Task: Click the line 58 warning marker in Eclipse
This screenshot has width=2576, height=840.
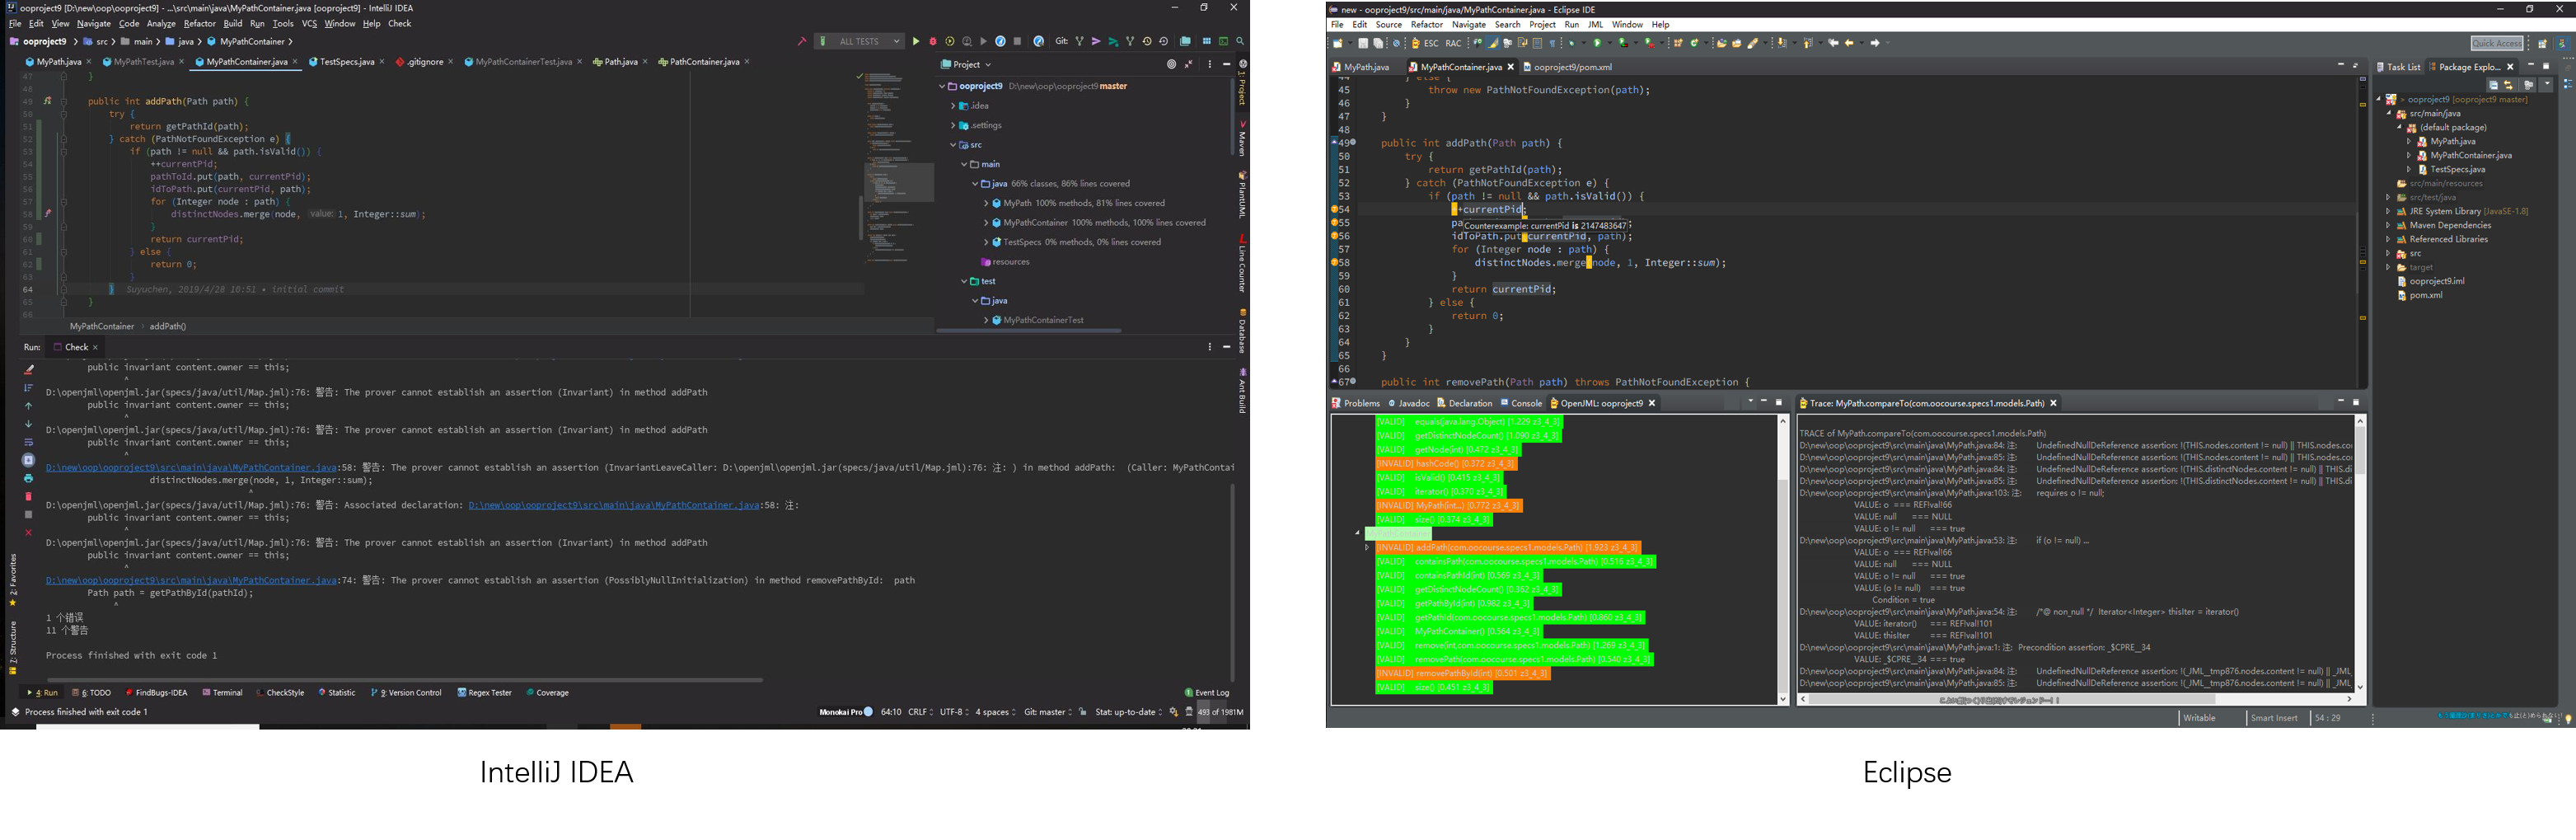Action: coord(1335,263)
